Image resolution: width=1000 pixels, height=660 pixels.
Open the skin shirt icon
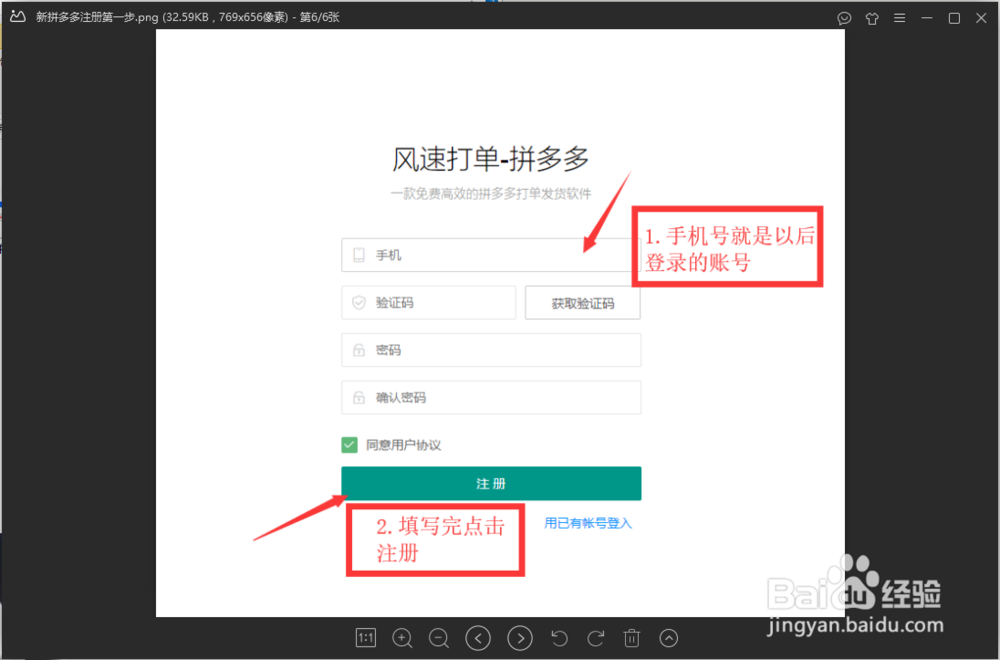point(872,18)
